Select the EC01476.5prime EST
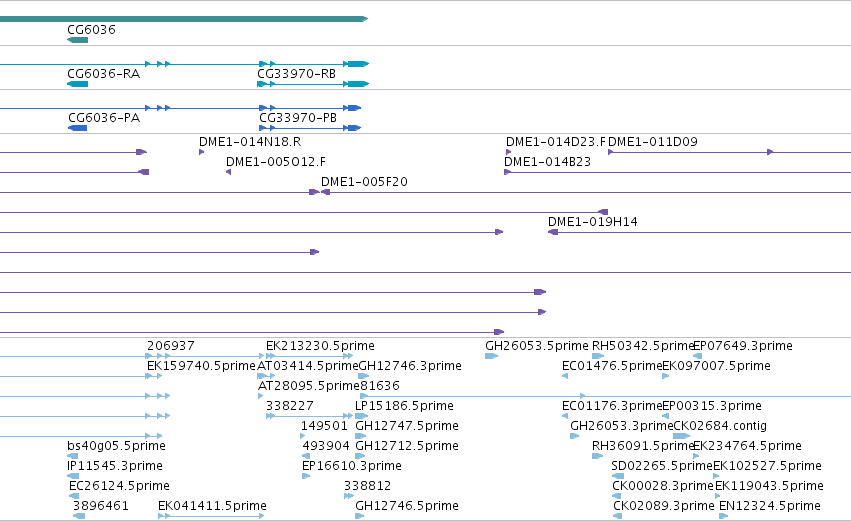 (x=612, y=366)
